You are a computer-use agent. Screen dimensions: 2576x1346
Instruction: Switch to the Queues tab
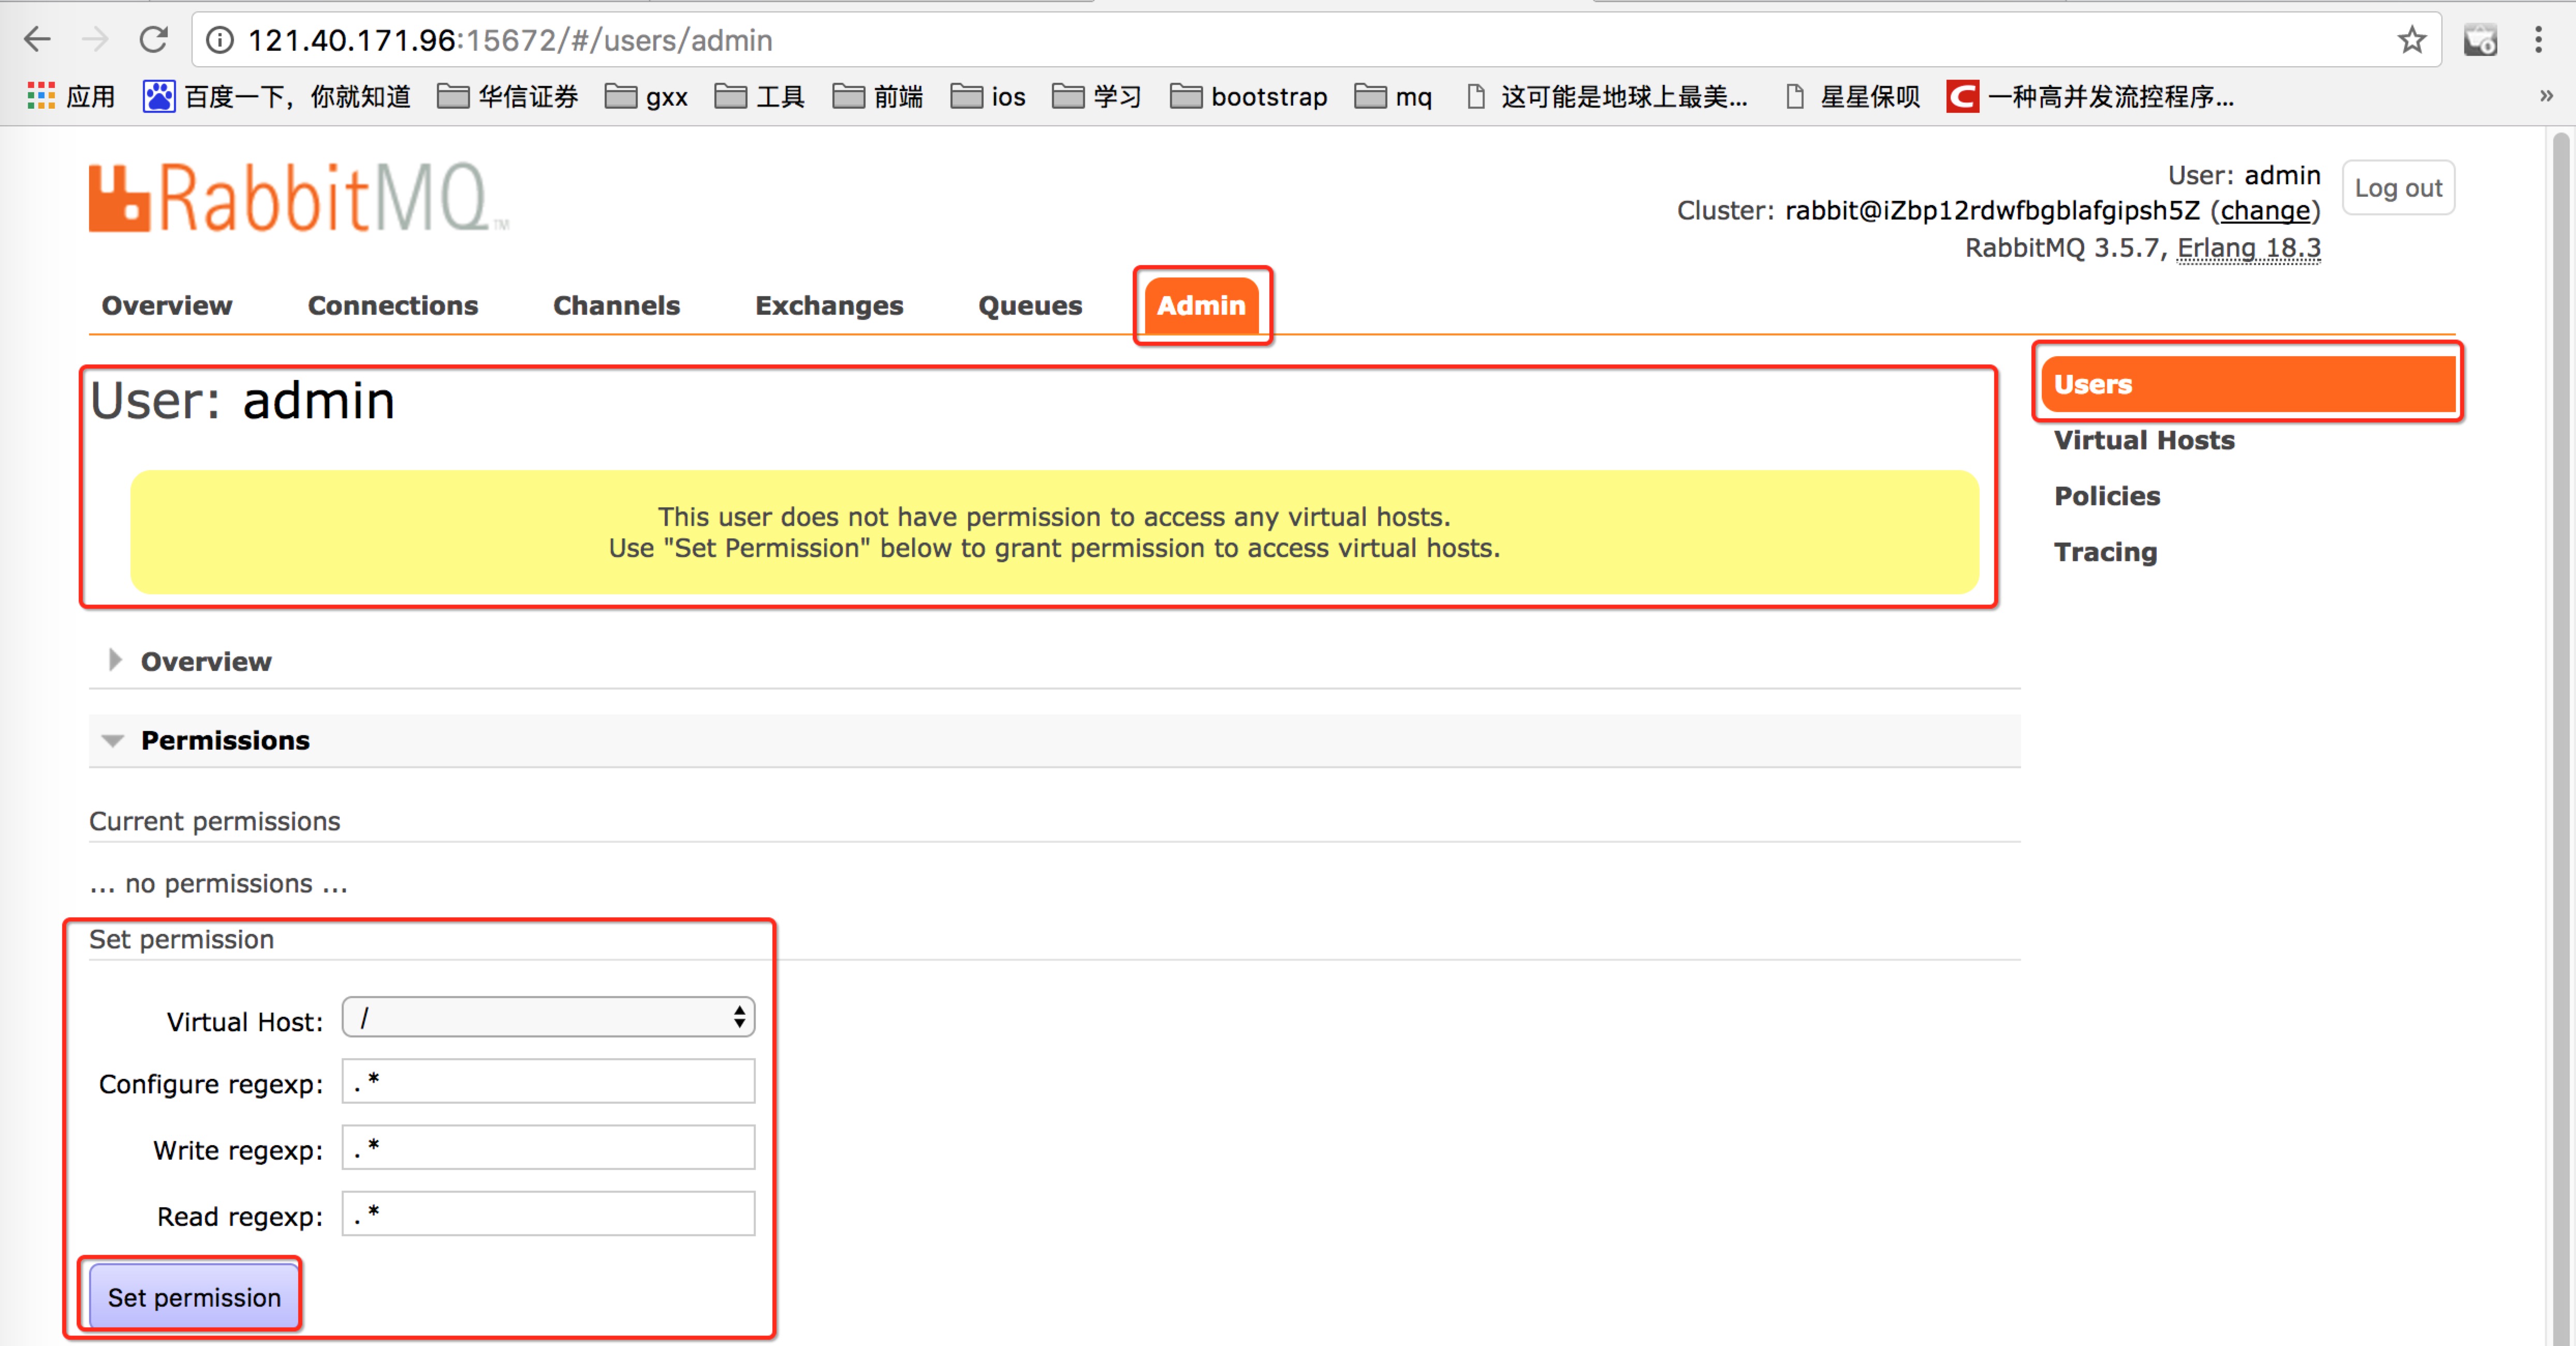[1030, 305]
